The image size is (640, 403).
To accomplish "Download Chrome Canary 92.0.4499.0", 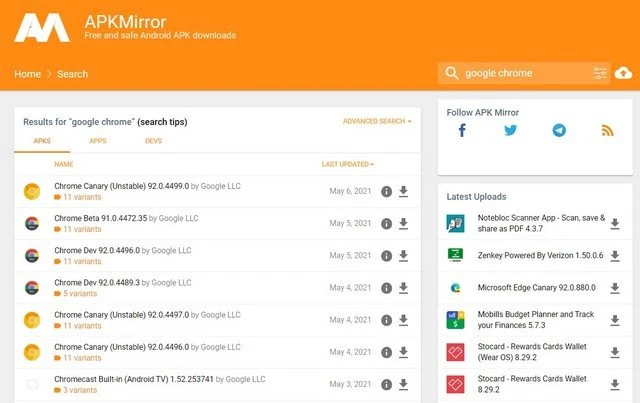I will pos(403,191).
